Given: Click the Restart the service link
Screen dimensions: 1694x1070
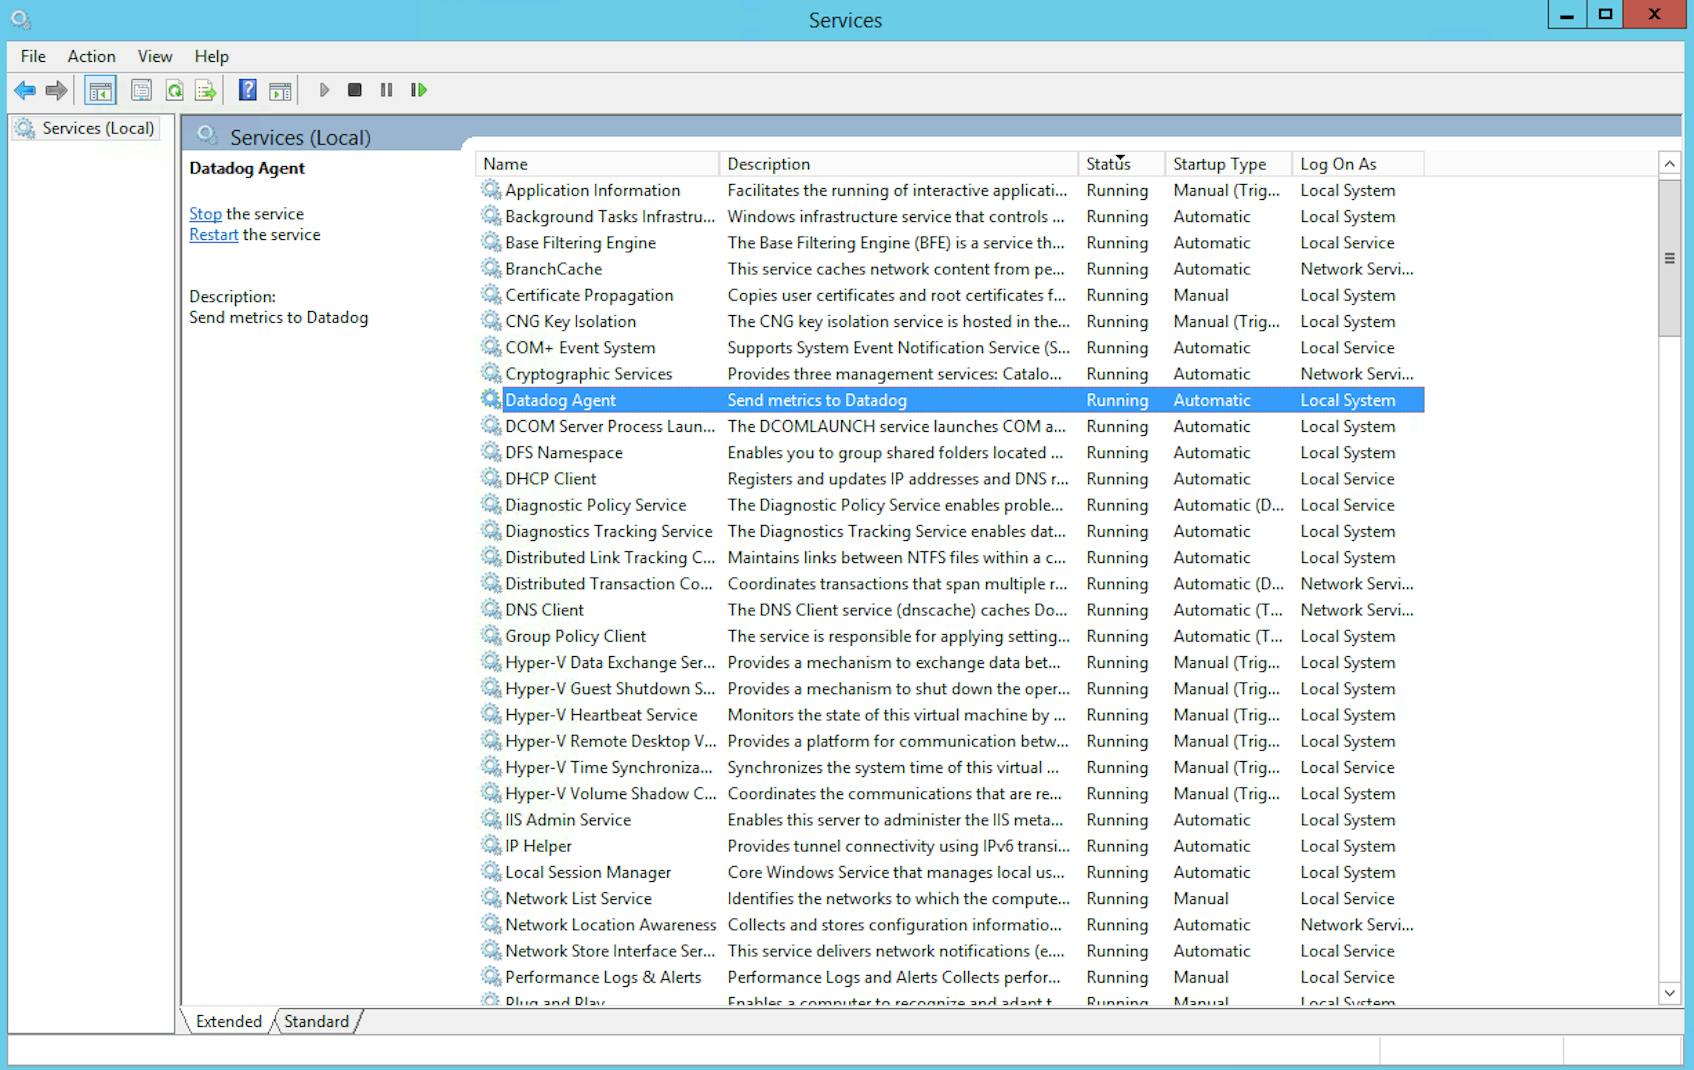Looking at the screenshot, I should [213, 234].
